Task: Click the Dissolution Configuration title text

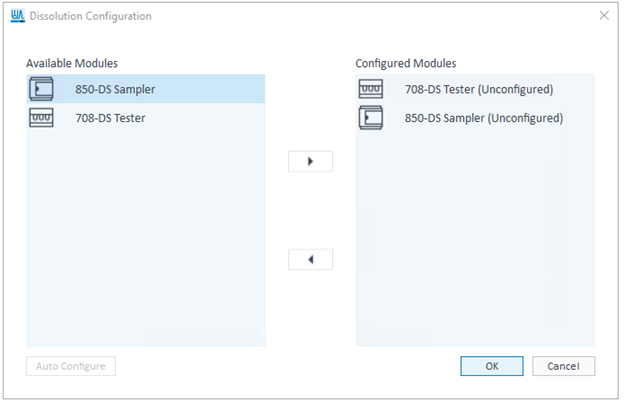Action: tap(91, 16)
